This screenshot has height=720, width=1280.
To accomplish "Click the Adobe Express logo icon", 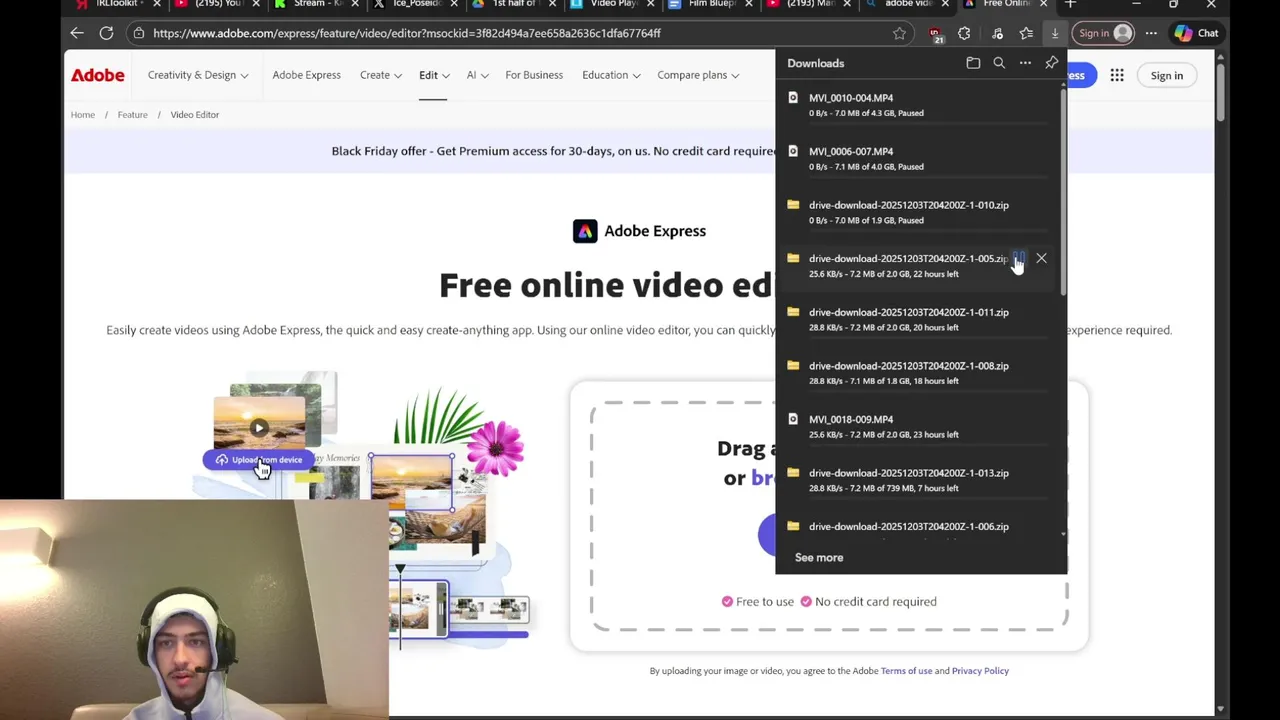I will coord(585,231).
